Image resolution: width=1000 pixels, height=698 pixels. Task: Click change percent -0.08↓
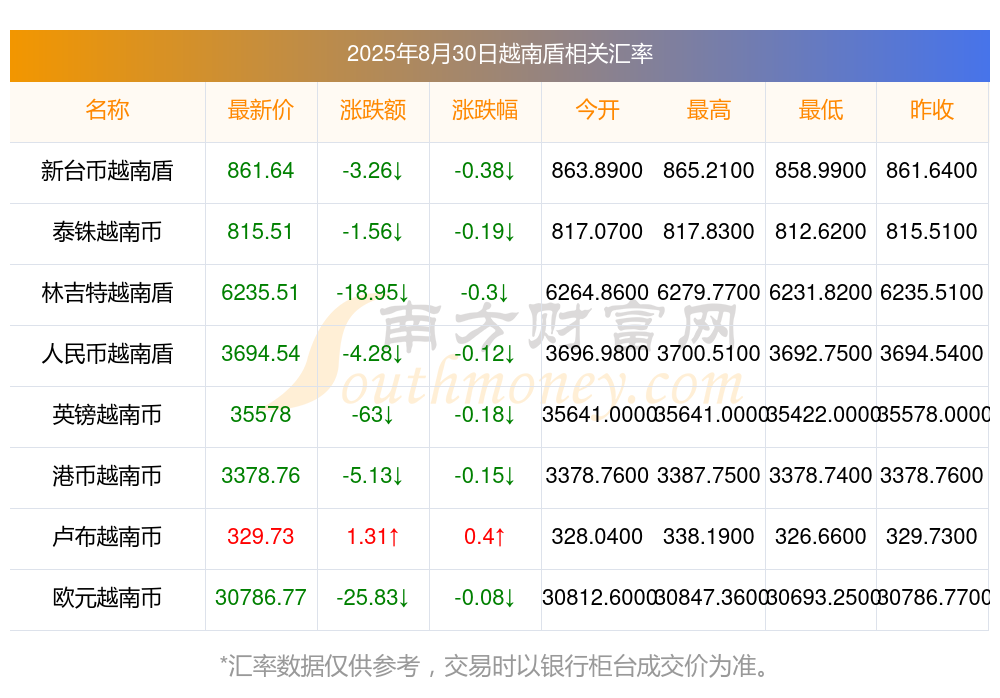point(485,597)
